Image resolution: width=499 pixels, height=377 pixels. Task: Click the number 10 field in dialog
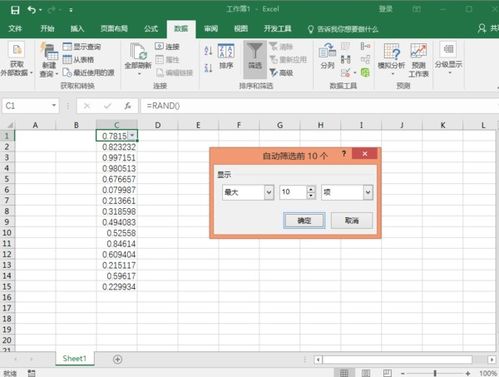tap(293, 192)
